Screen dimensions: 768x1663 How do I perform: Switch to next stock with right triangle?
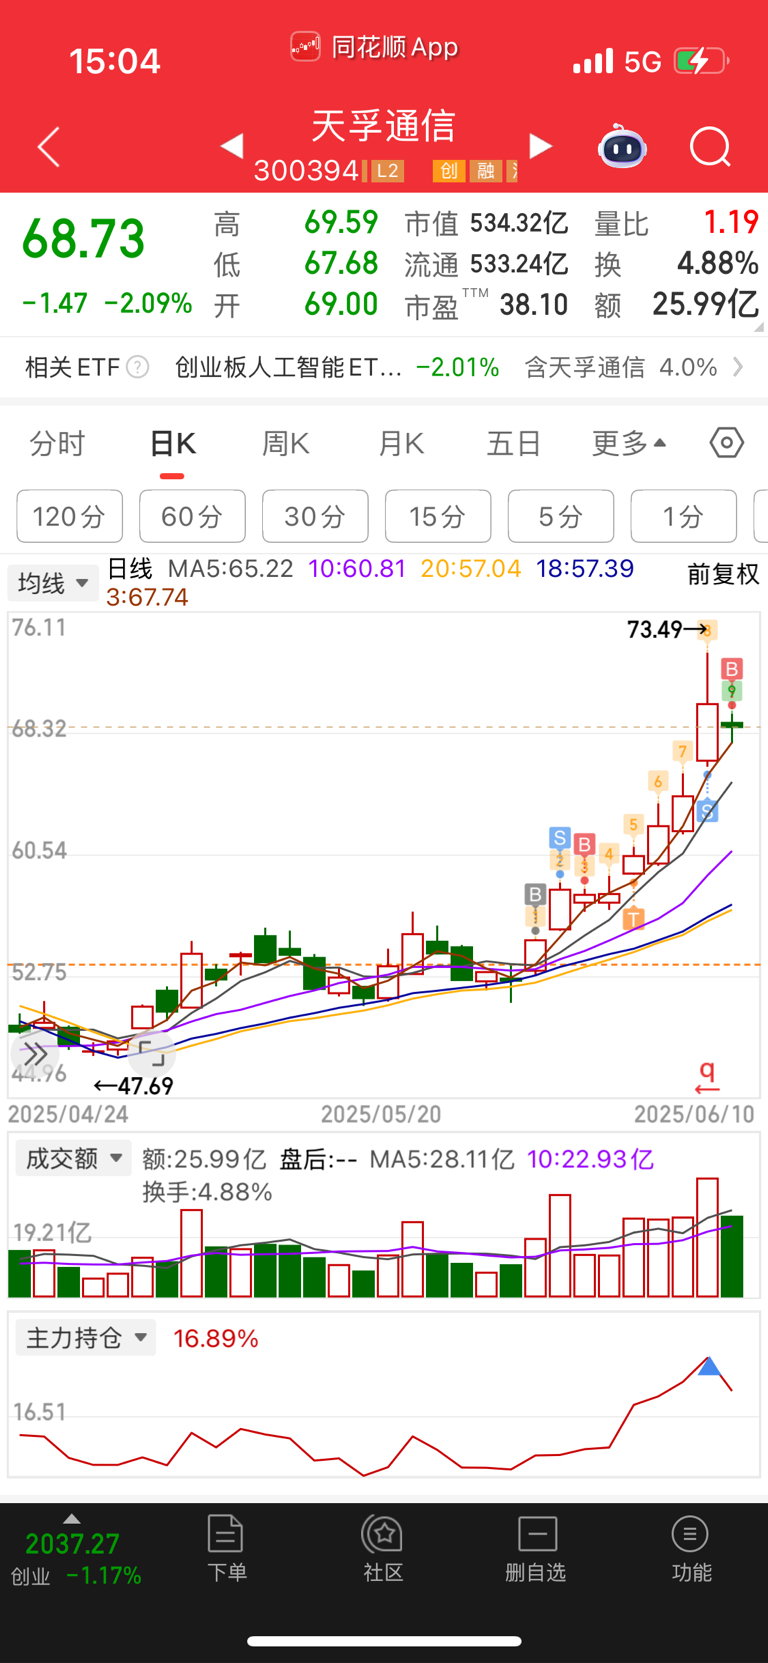540,146
